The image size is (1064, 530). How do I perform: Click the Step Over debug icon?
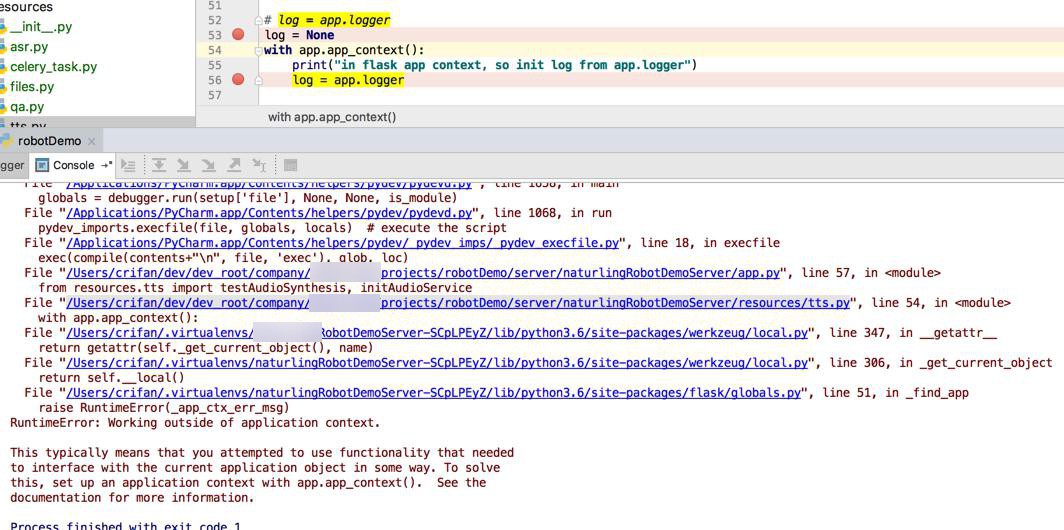[159, 165]
